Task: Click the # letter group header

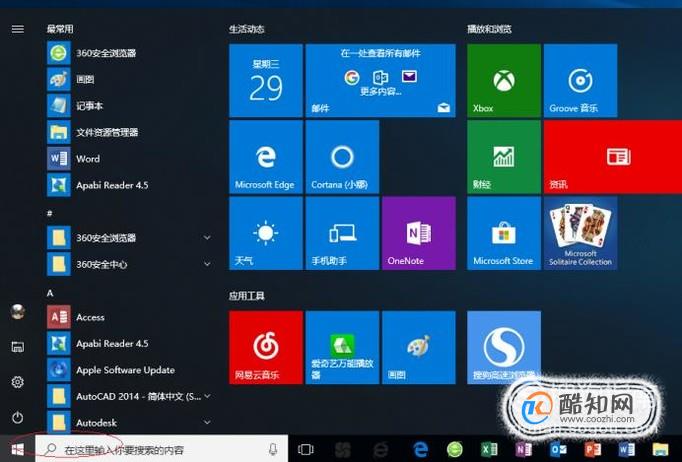Action: coord(50,213)
